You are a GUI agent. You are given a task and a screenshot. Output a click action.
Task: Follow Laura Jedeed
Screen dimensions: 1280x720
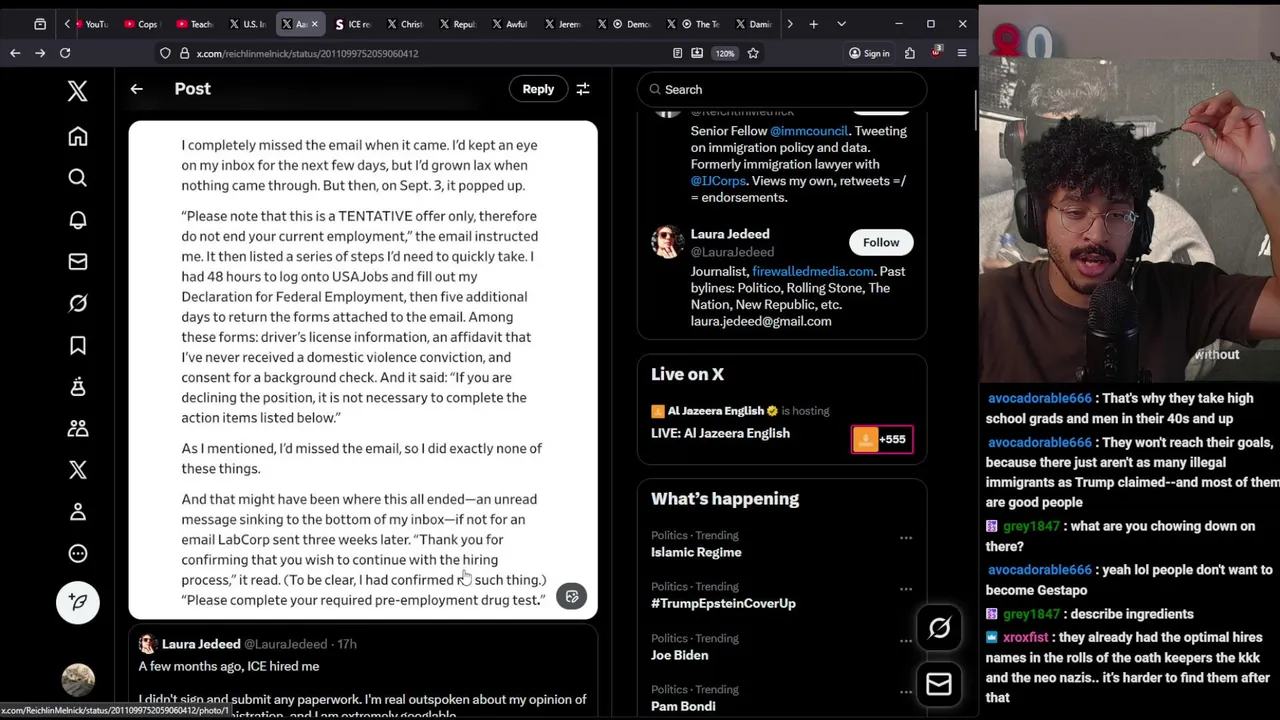point(881,242)
